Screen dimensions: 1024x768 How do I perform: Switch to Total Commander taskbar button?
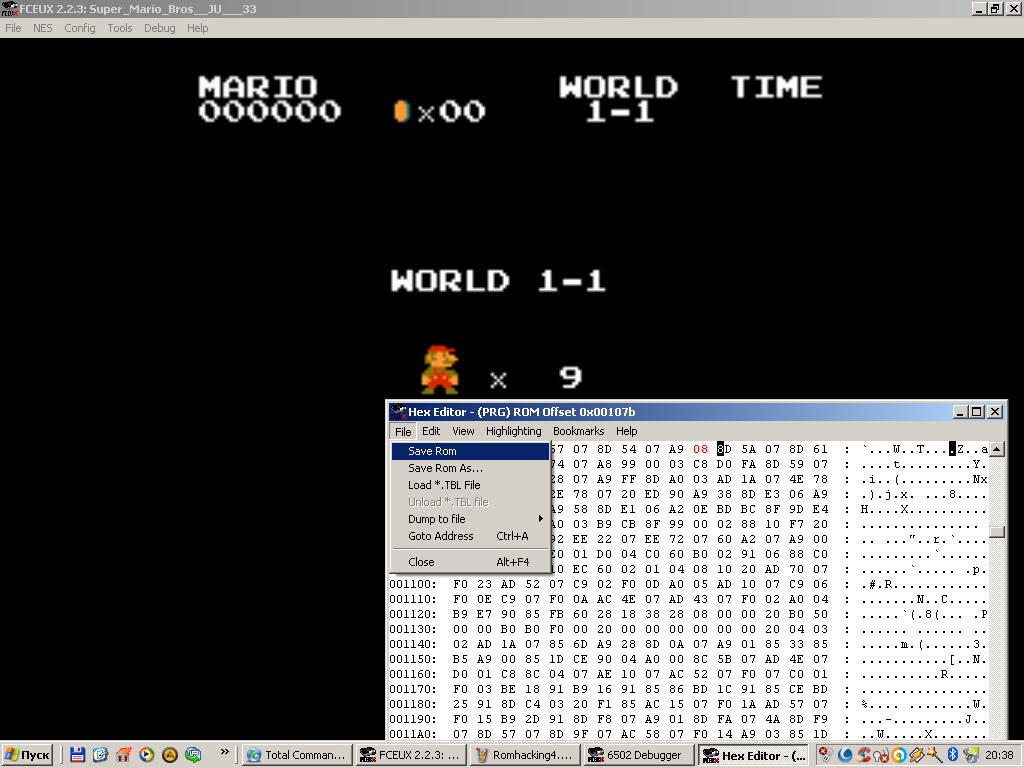pyautogui.click(x=297, y=755)
